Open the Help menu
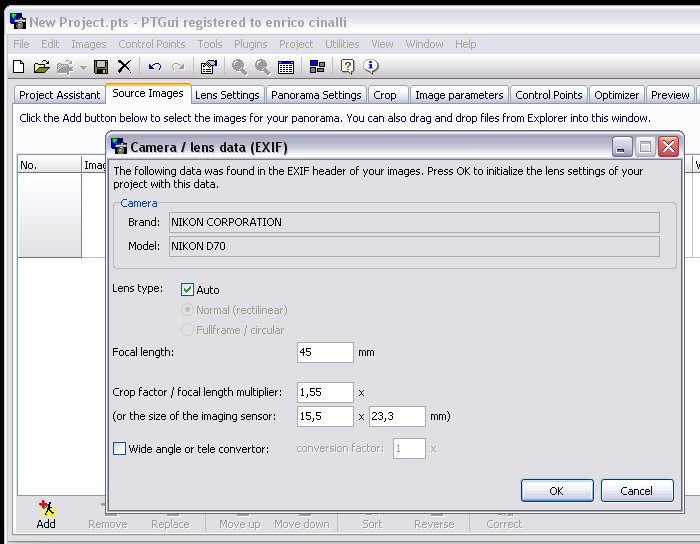Viewport: 700px width, 544px height. click(466, 44)
